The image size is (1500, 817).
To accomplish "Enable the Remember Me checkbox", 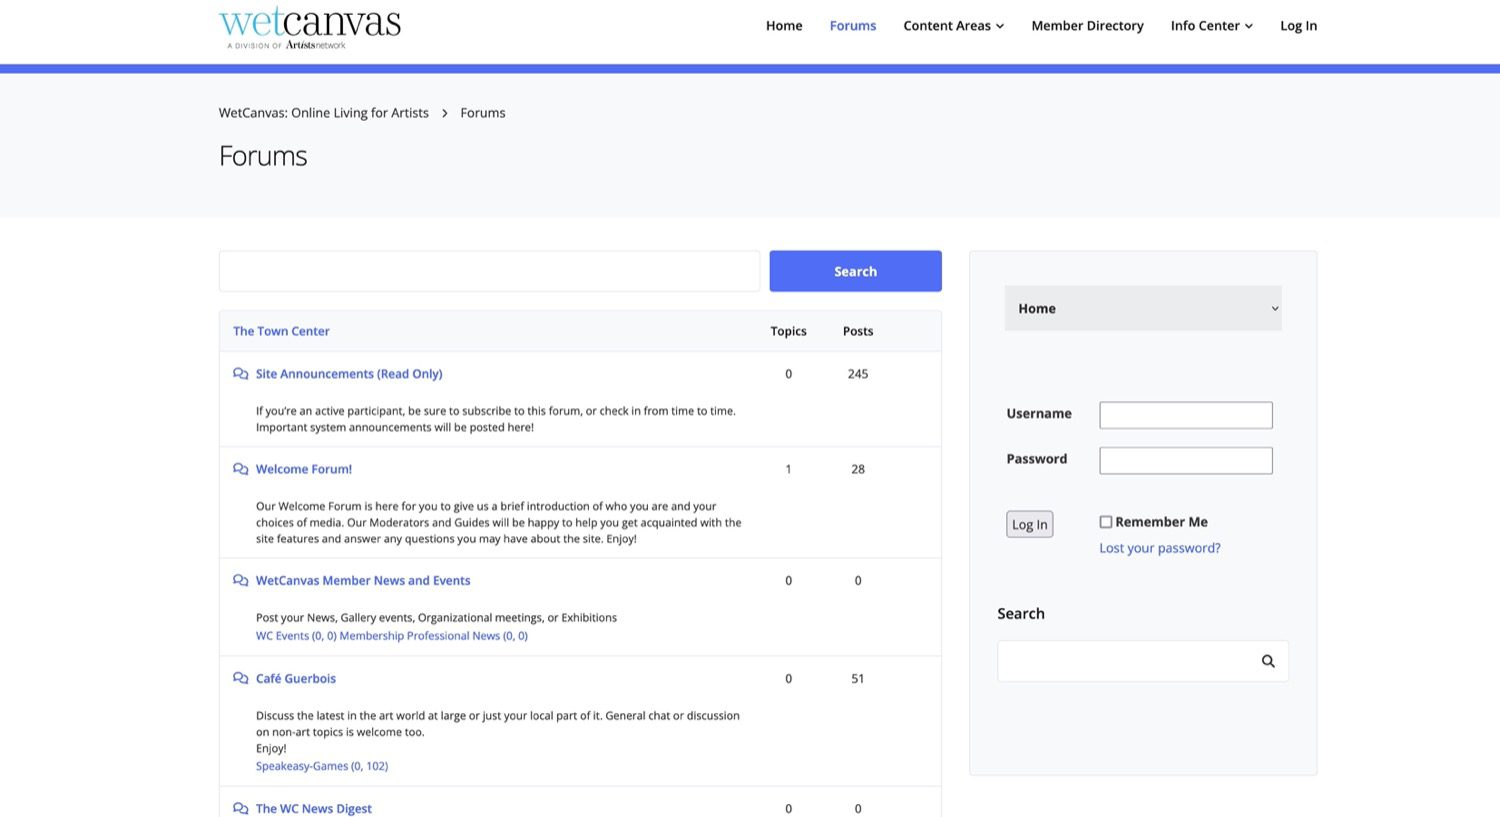I will point(1106,522).
